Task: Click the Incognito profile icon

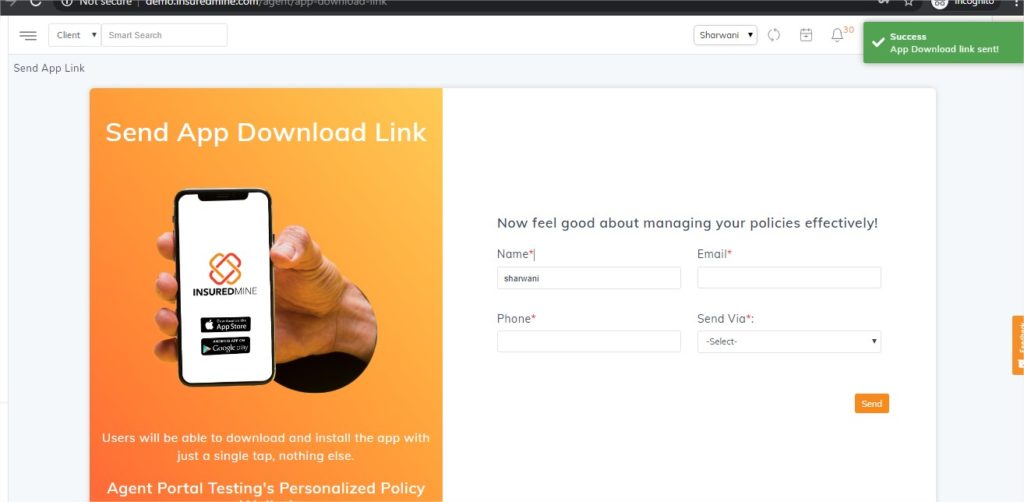Action: (x=939, y=3)
